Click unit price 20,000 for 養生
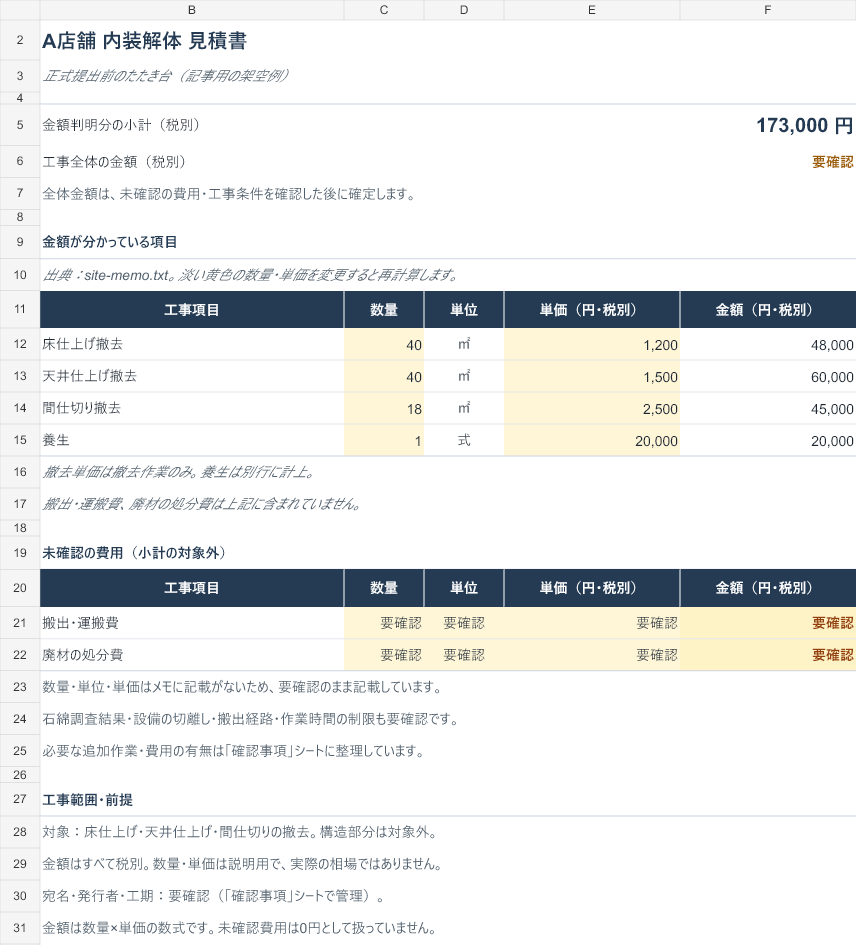The height and width of the screenshot is (945, 856). (x=591, y=441)
